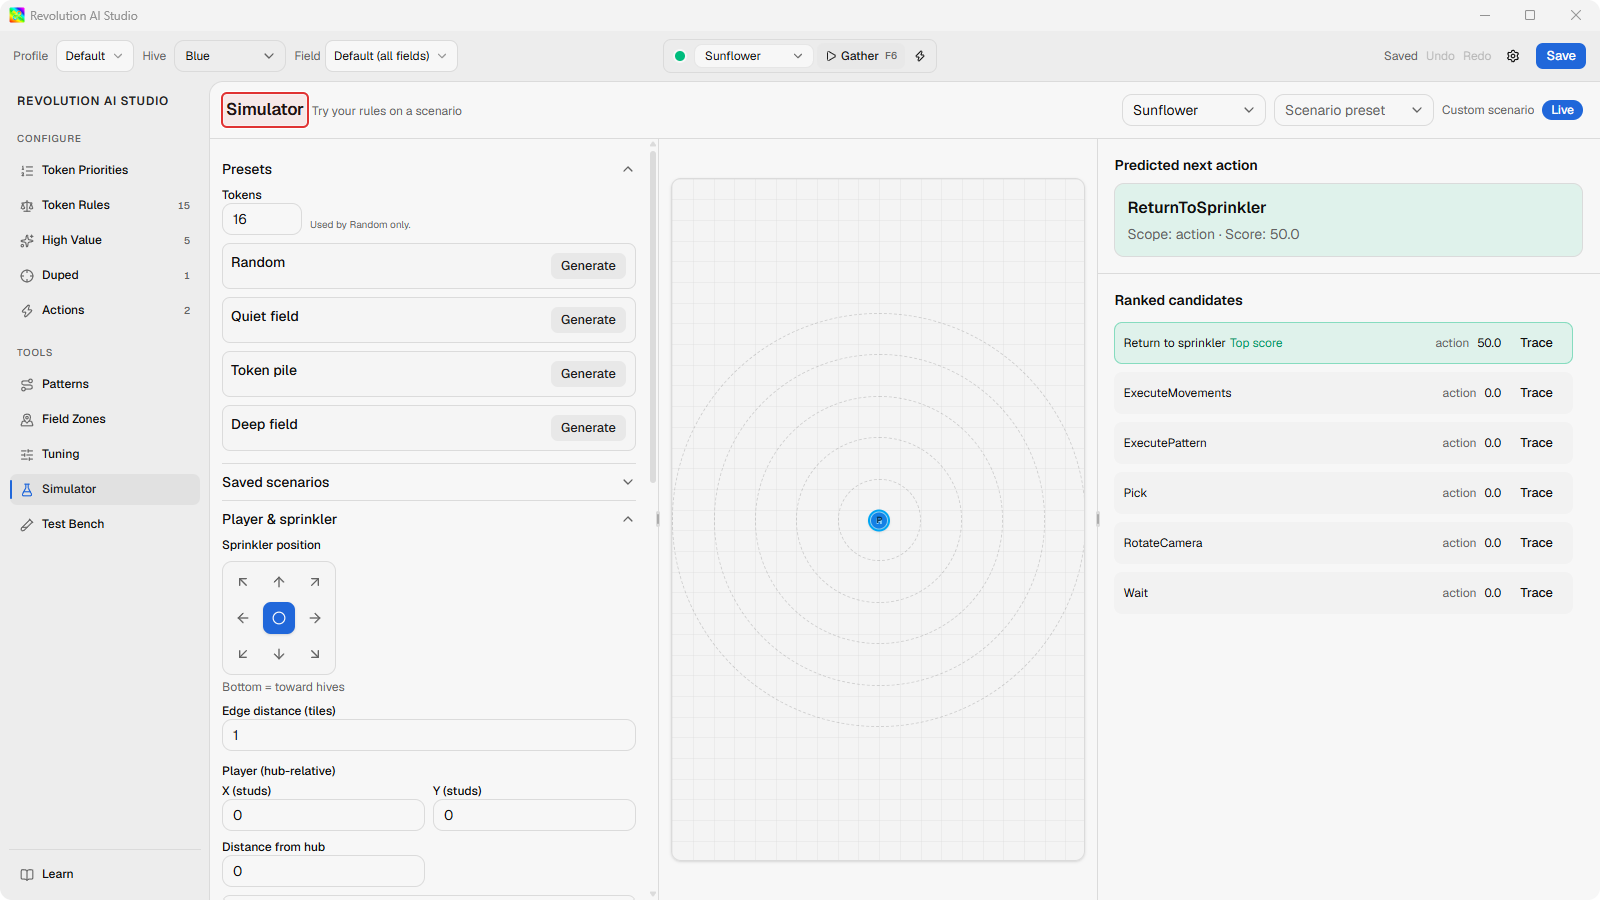Generate the Deep field preset
The width and height of the screenshot is (1600, 900).
tap(588, 428)
